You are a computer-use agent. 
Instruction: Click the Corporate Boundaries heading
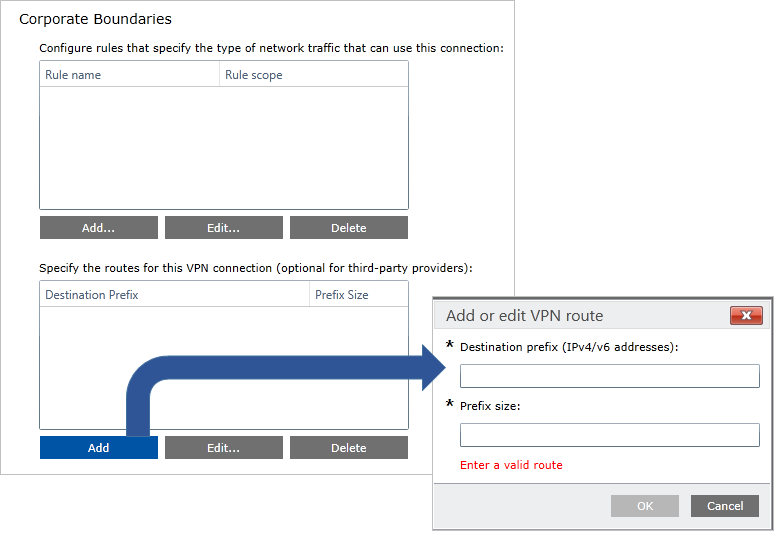click(x=96, y=19)
